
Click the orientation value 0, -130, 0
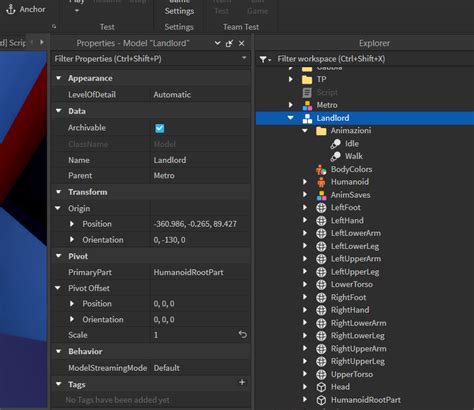[x=169, y=240]
